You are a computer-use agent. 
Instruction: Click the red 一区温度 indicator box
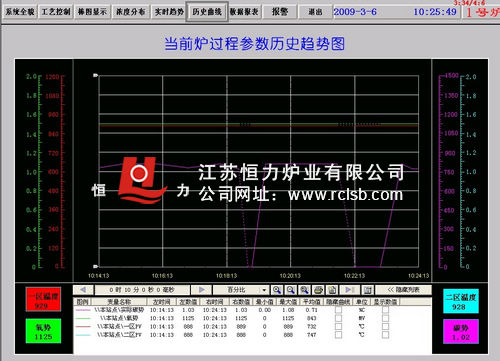click(x=44, y=300)
